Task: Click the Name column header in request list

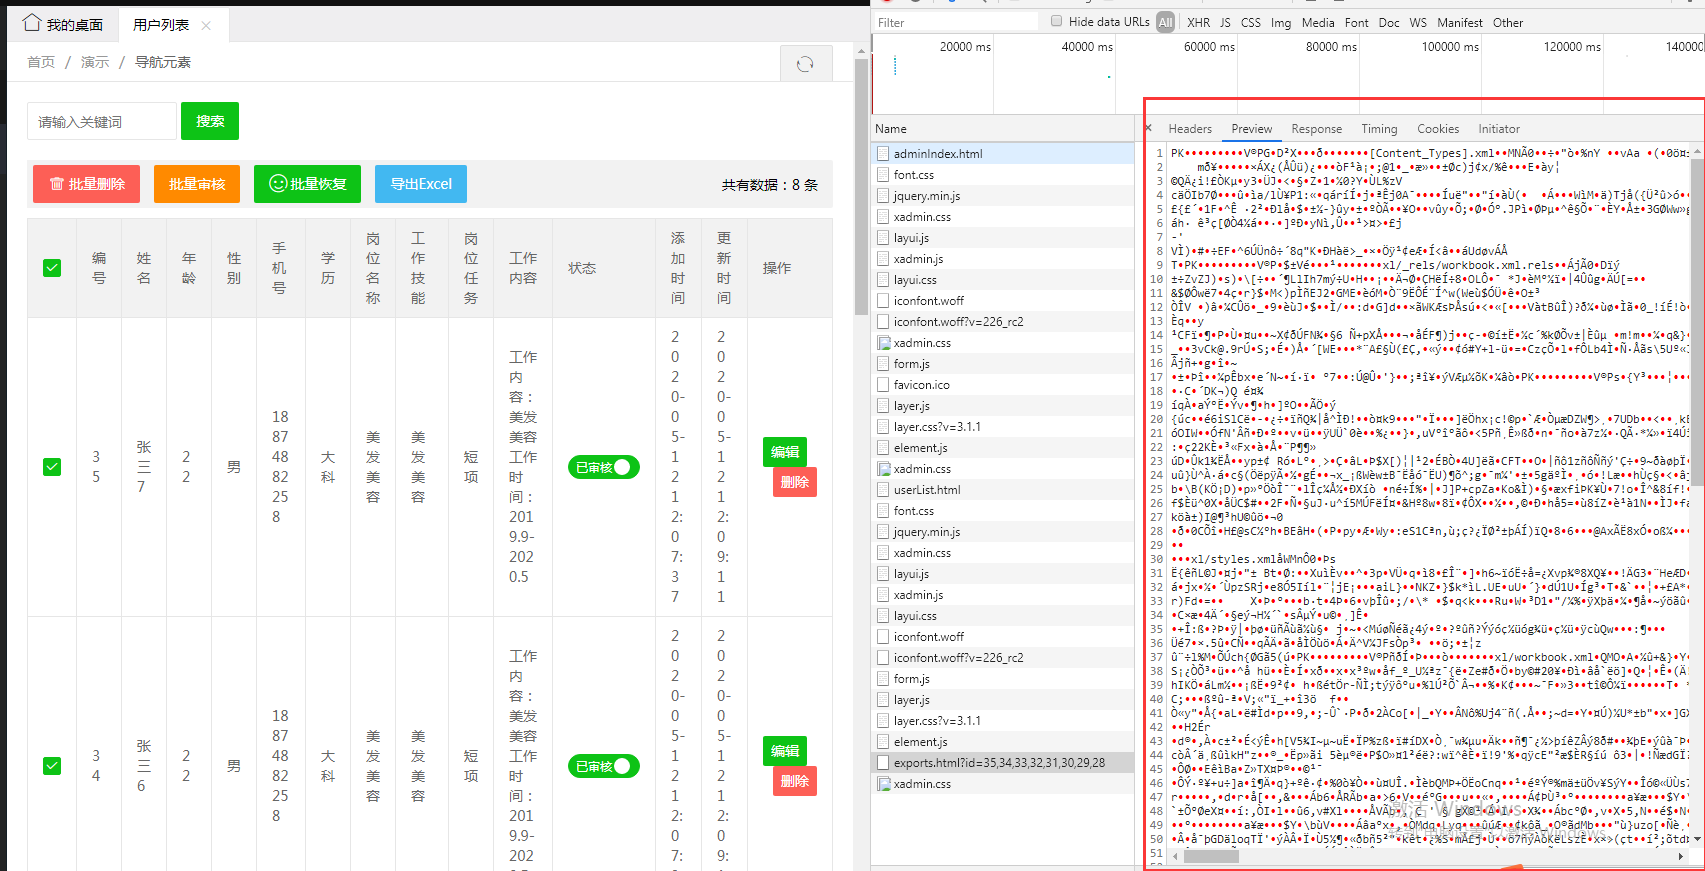Action: pos(1003,129)
